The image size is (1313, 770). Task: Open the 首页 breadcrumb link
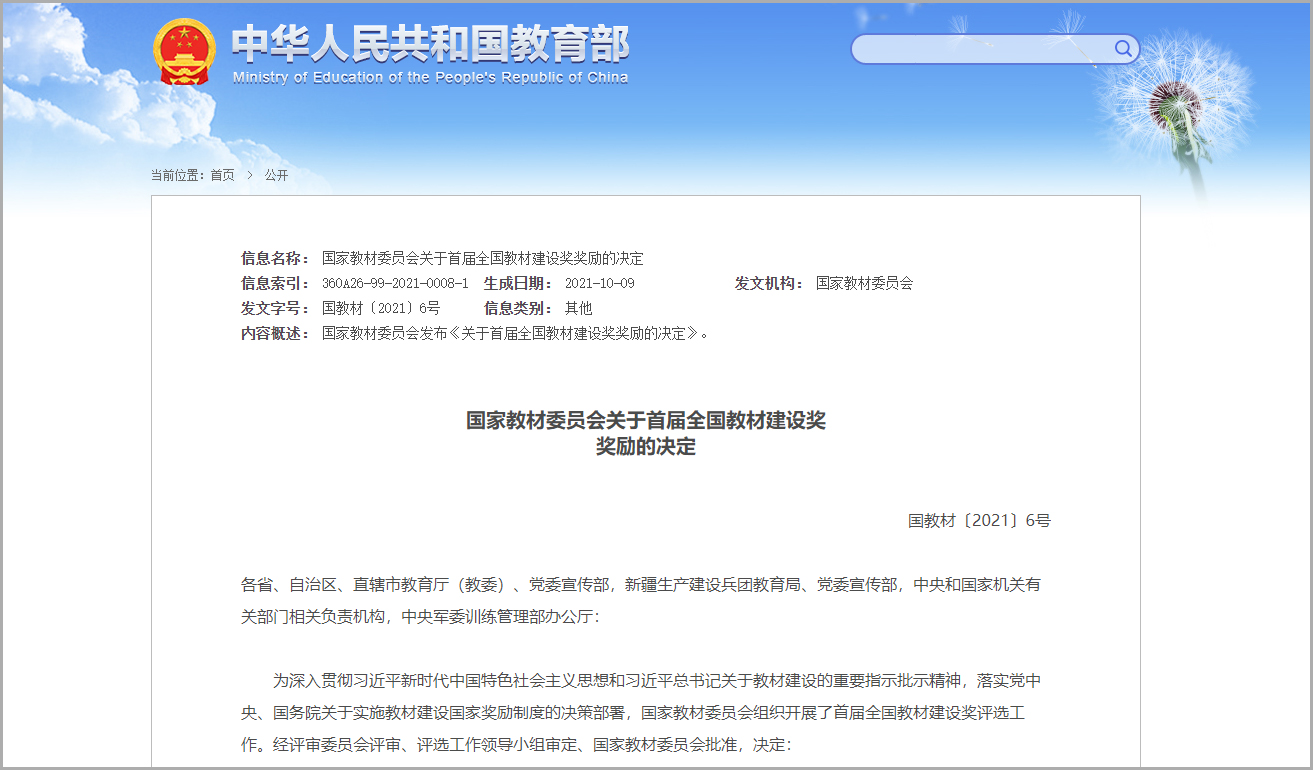pyautogui.click(x=222, y=175)
